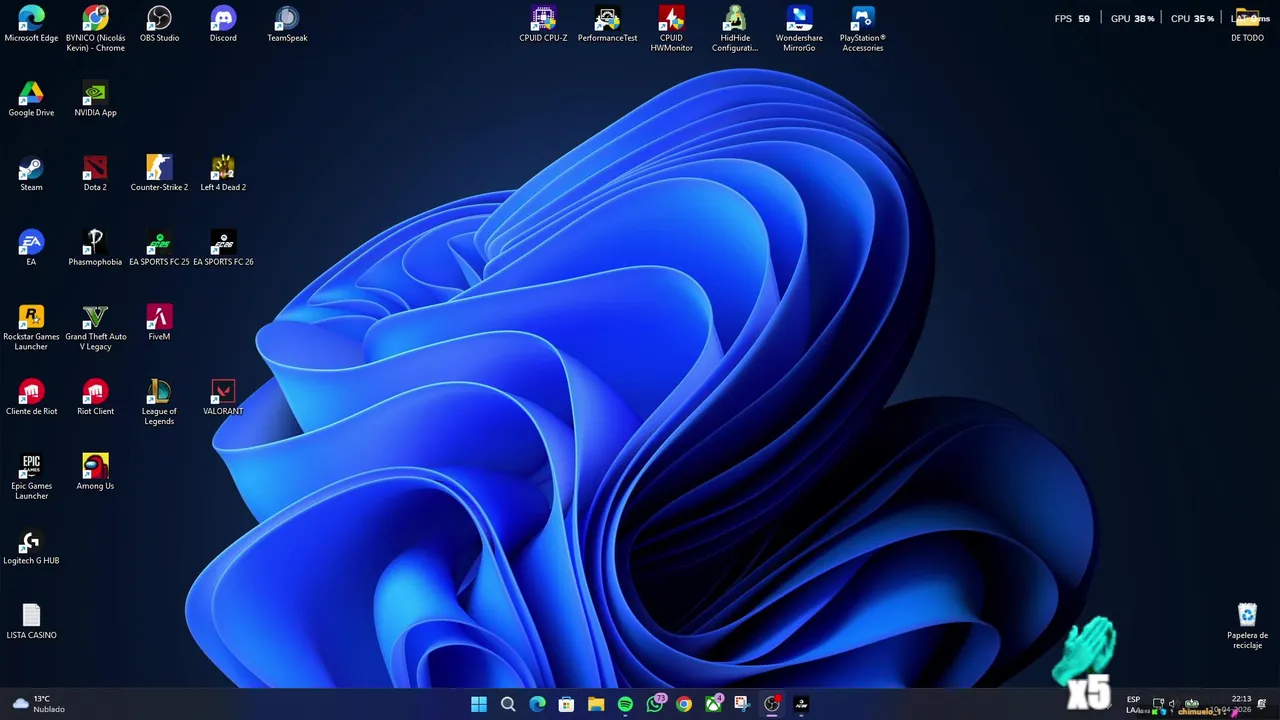
Task: Select the Dota 2 desktop icon
Action: pyautogui.click(x=95, y=174)
